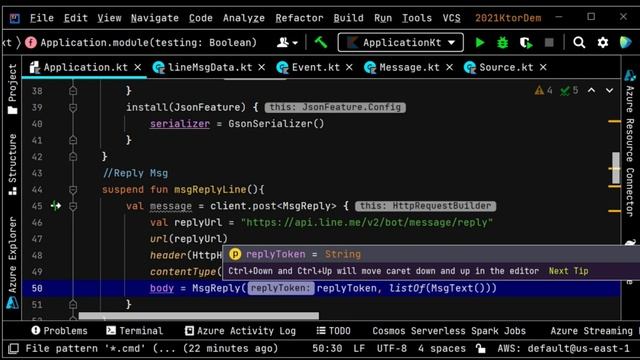This screenshot has height=360, width=640.
Task: Open the Problems tool window
Action: [60, 331]
